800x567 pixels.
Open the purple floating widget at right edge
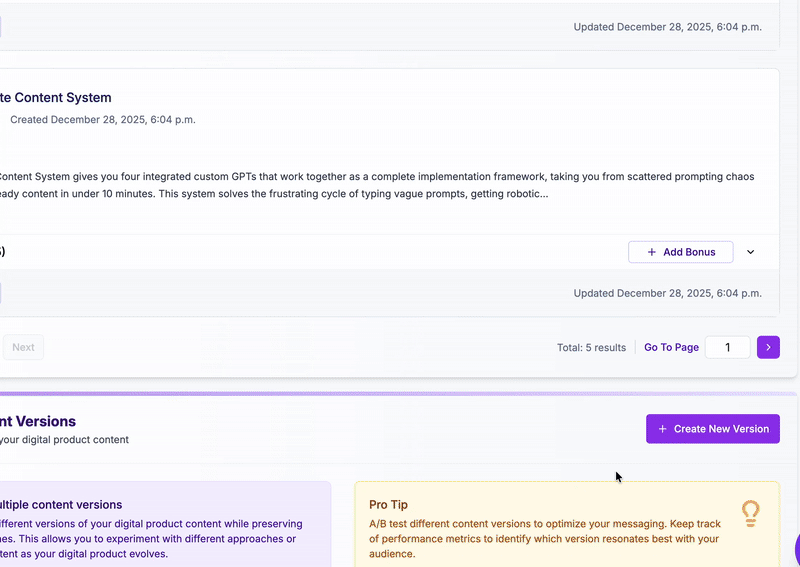(x=796, y=548)
